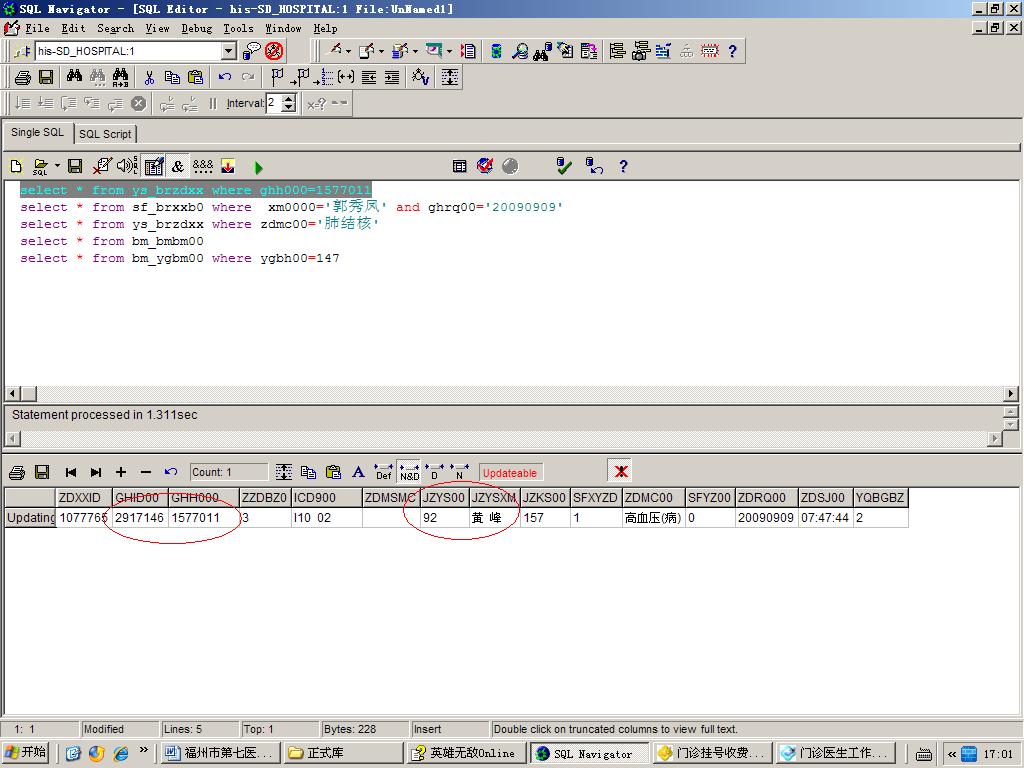This screenshot has height=768, width=1024.
Task: Delete the current row with the minus icon
Action: (x=146, y=472)
